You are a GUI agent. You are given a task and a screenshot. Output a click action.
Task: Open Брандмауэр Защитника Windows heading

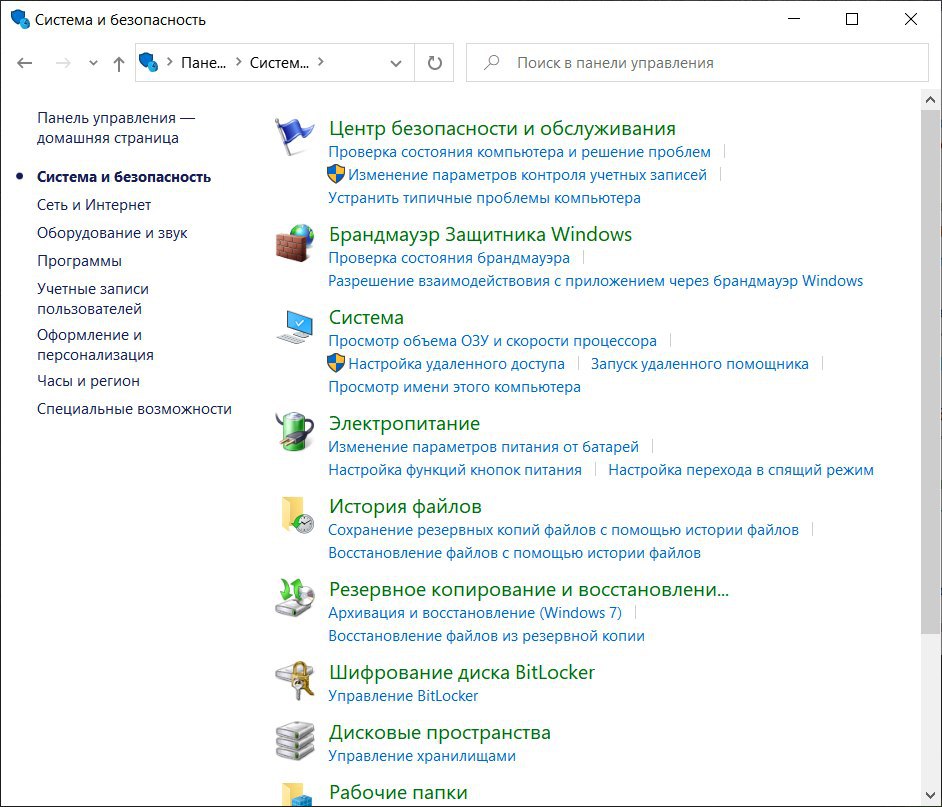480,234
